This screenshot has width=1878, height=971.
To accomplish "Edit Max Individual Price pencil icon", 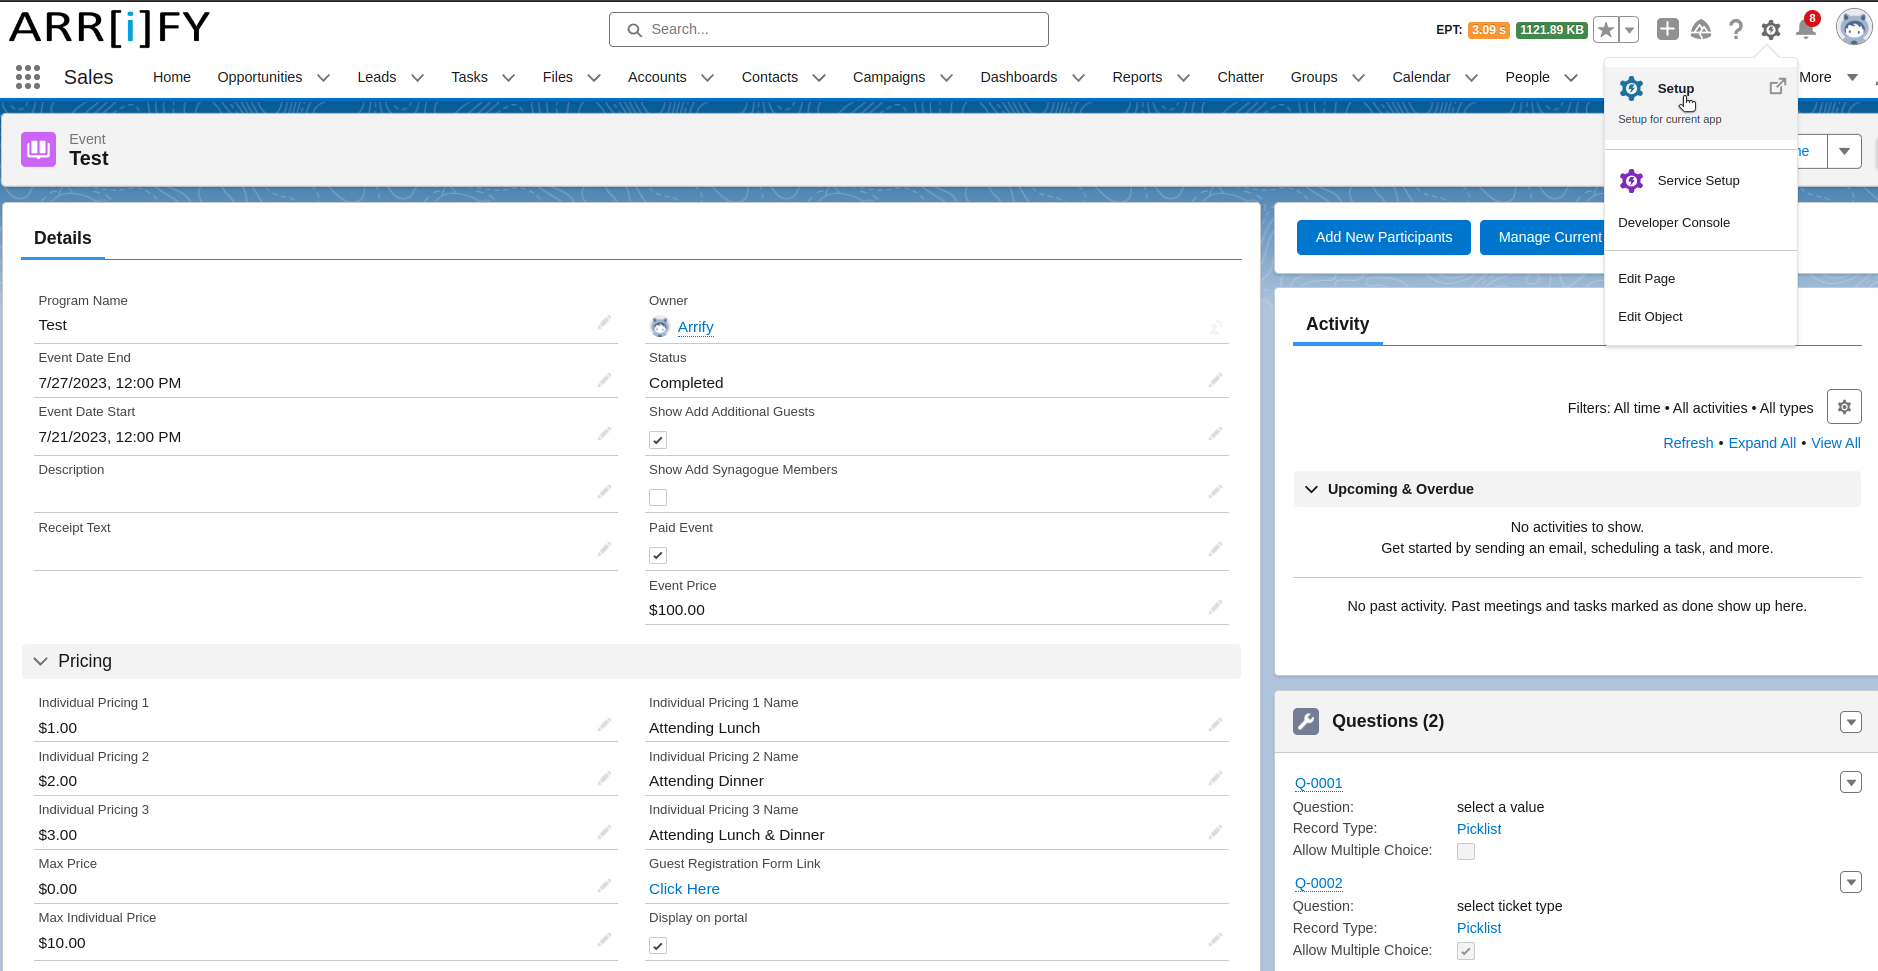I will pos(604,940).
